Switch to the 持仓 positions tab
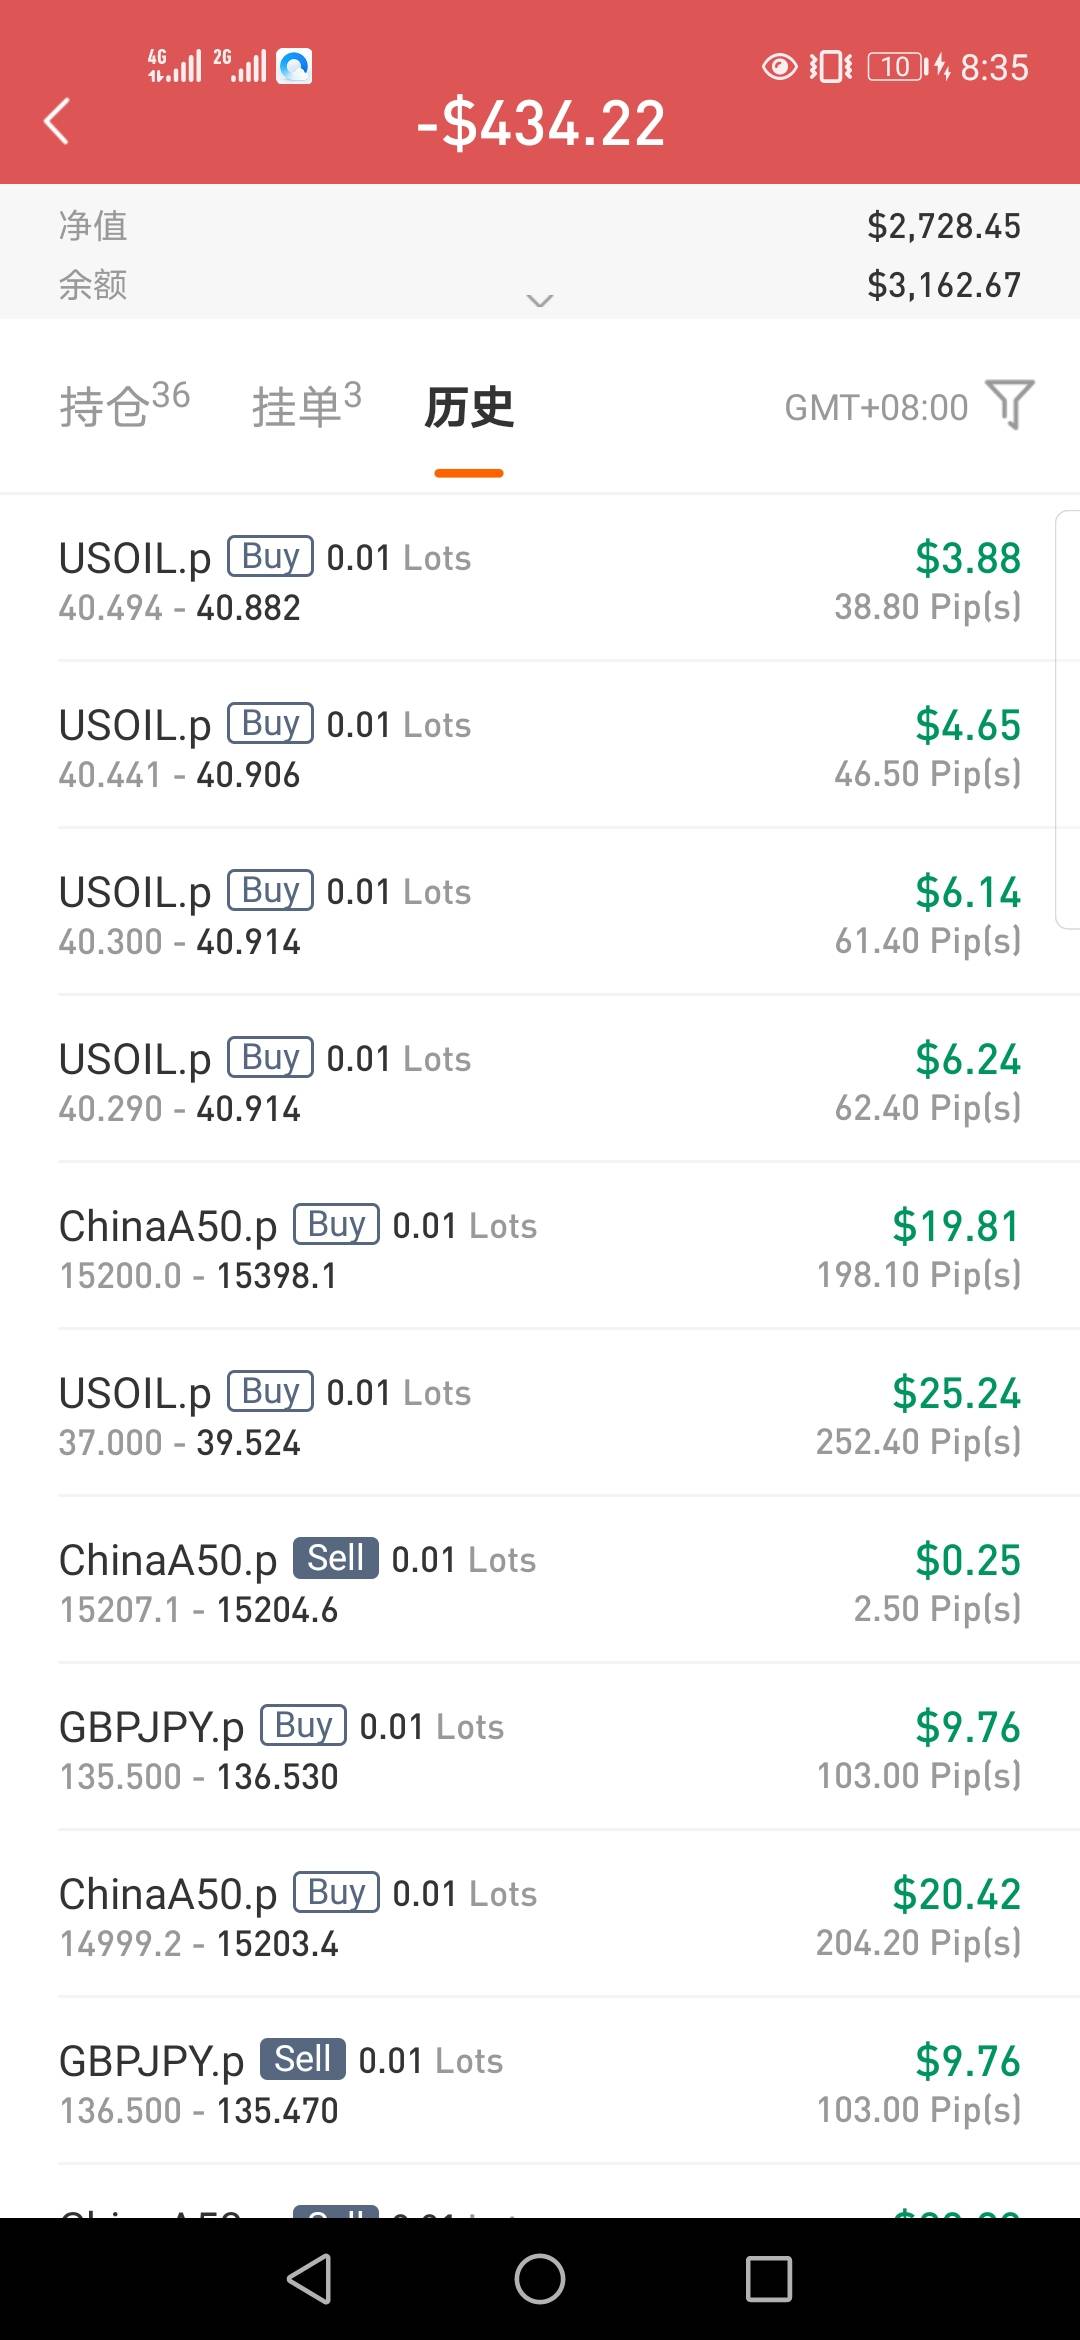 124,406
